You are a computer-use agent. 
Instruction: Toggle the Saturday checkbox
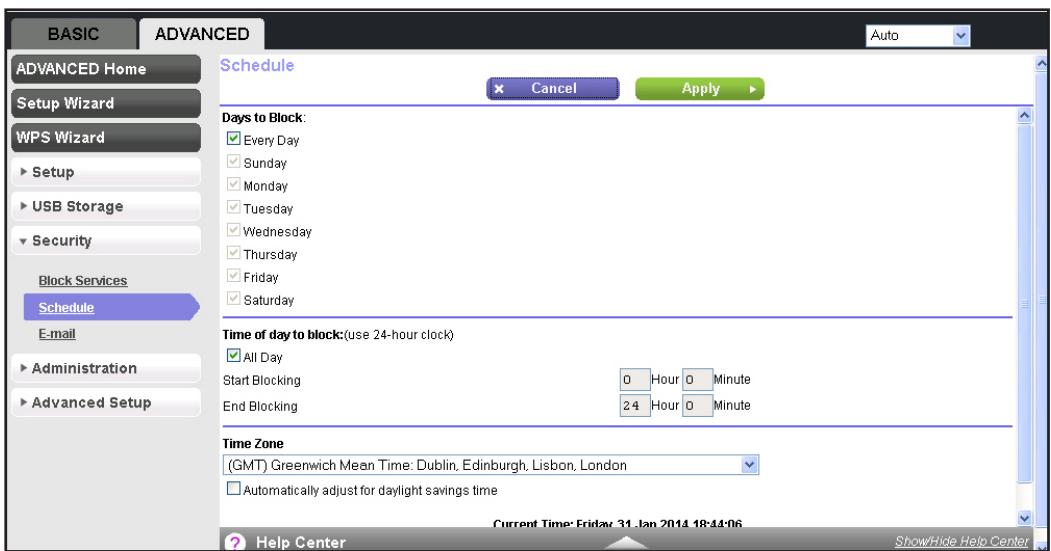click(233, 298)
